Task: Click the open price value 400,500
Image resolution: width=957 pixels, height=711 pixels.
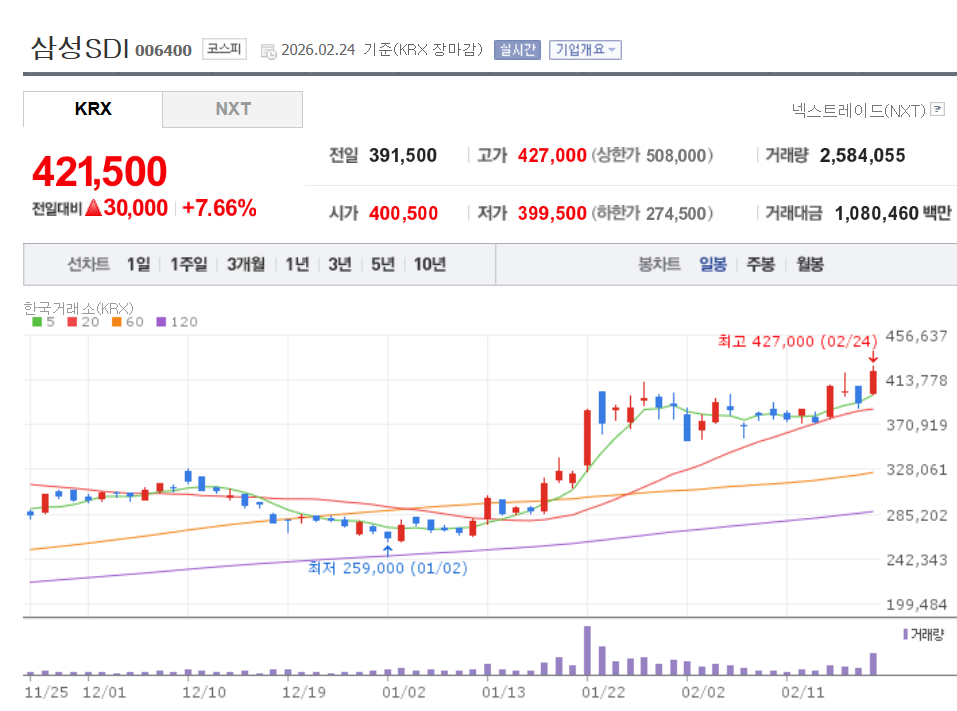Action: (x=403, y=214)
